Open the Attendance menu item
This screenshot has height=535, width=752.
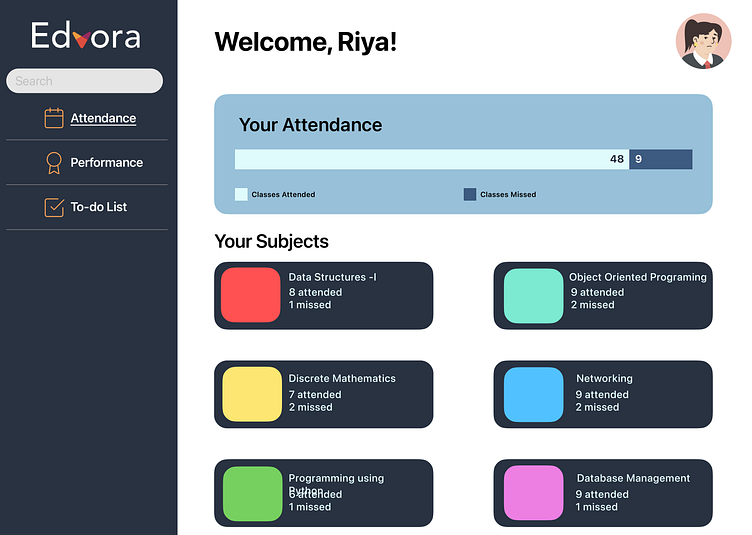click(x=103, y=118)
